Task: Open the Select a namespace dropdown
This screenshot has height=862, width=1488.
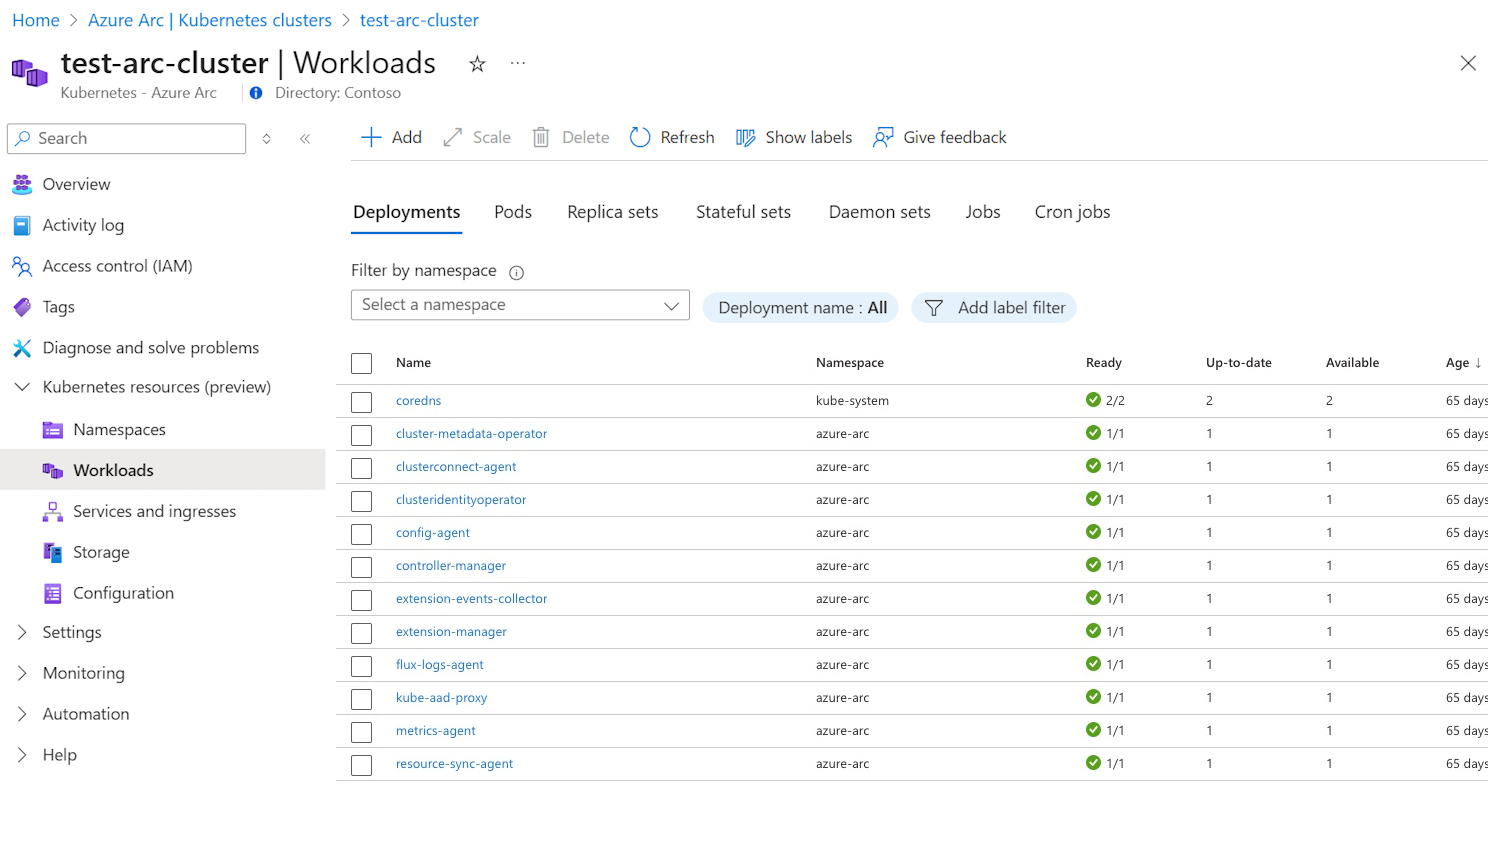Action: click(520, 305)
